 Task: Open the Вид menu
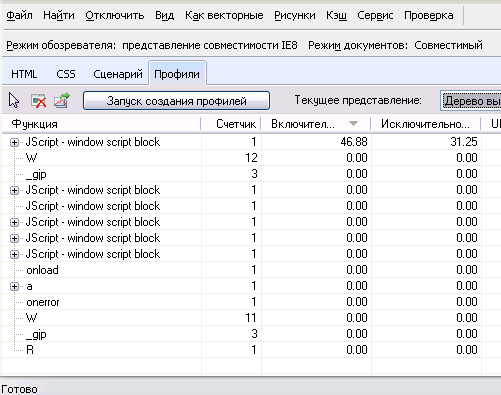click(x=164, y=15)
